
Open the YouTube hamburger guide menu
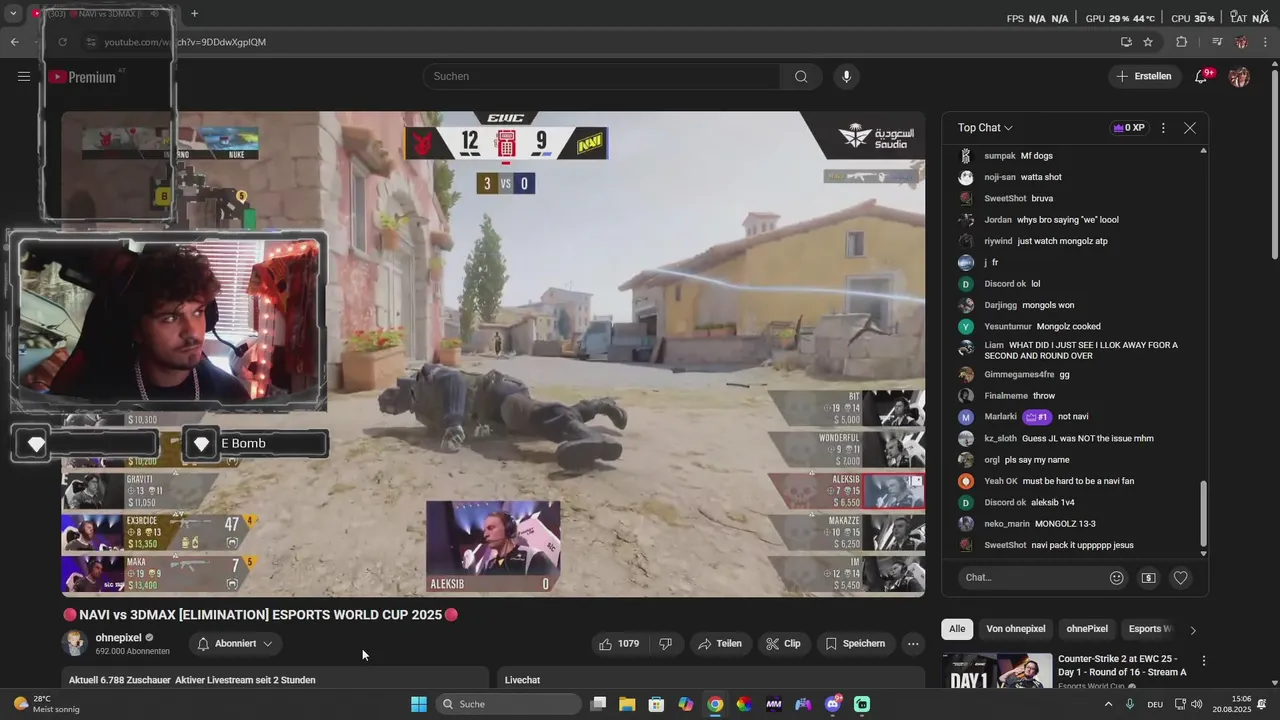click(24, 76)
